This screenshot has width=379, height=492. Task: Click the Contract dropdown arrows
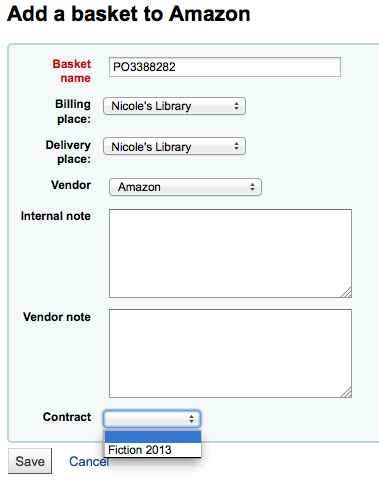pos(191,419)
